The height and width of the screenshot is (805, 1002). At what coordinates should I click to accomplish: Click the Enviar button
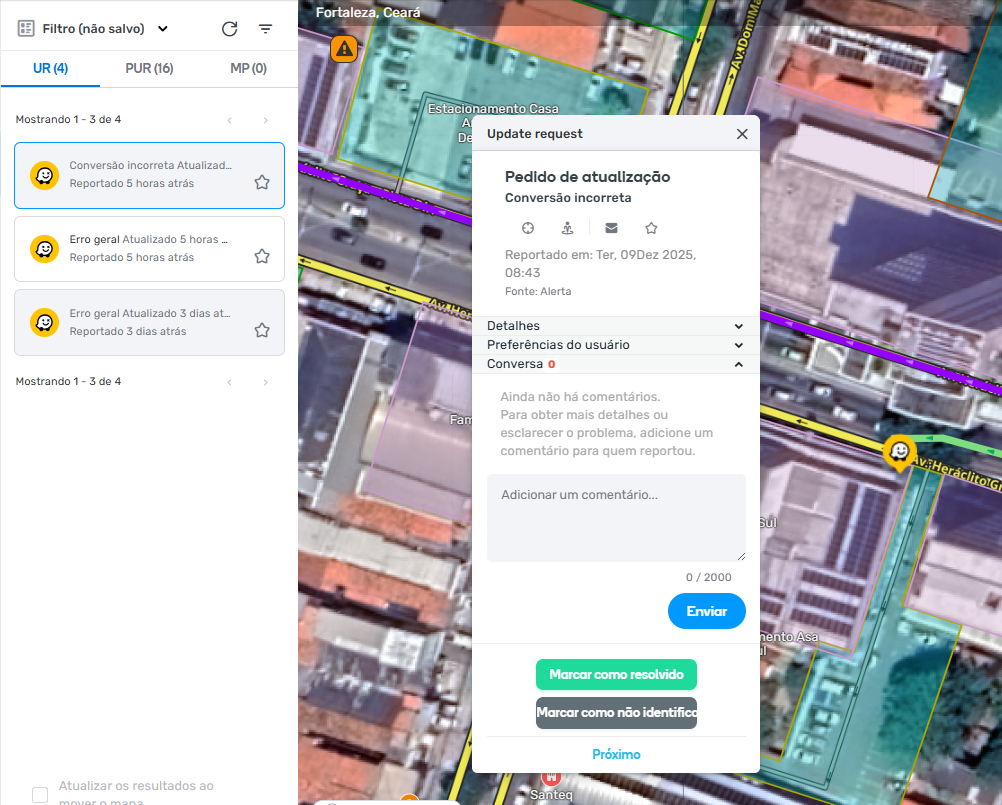tap(706, 611)
